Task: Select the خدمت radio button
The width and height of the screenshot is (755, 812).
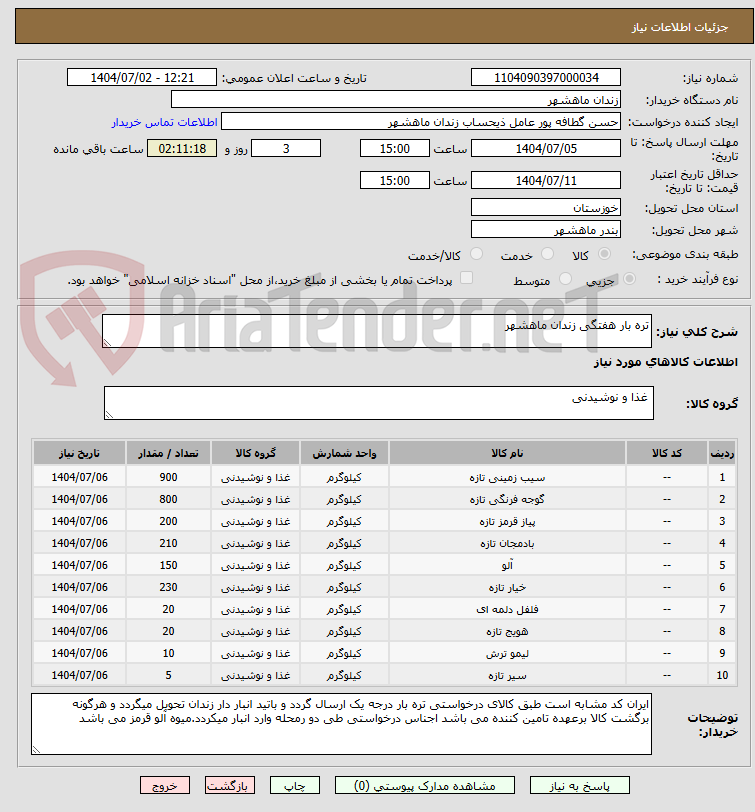Action: [547, 254]
